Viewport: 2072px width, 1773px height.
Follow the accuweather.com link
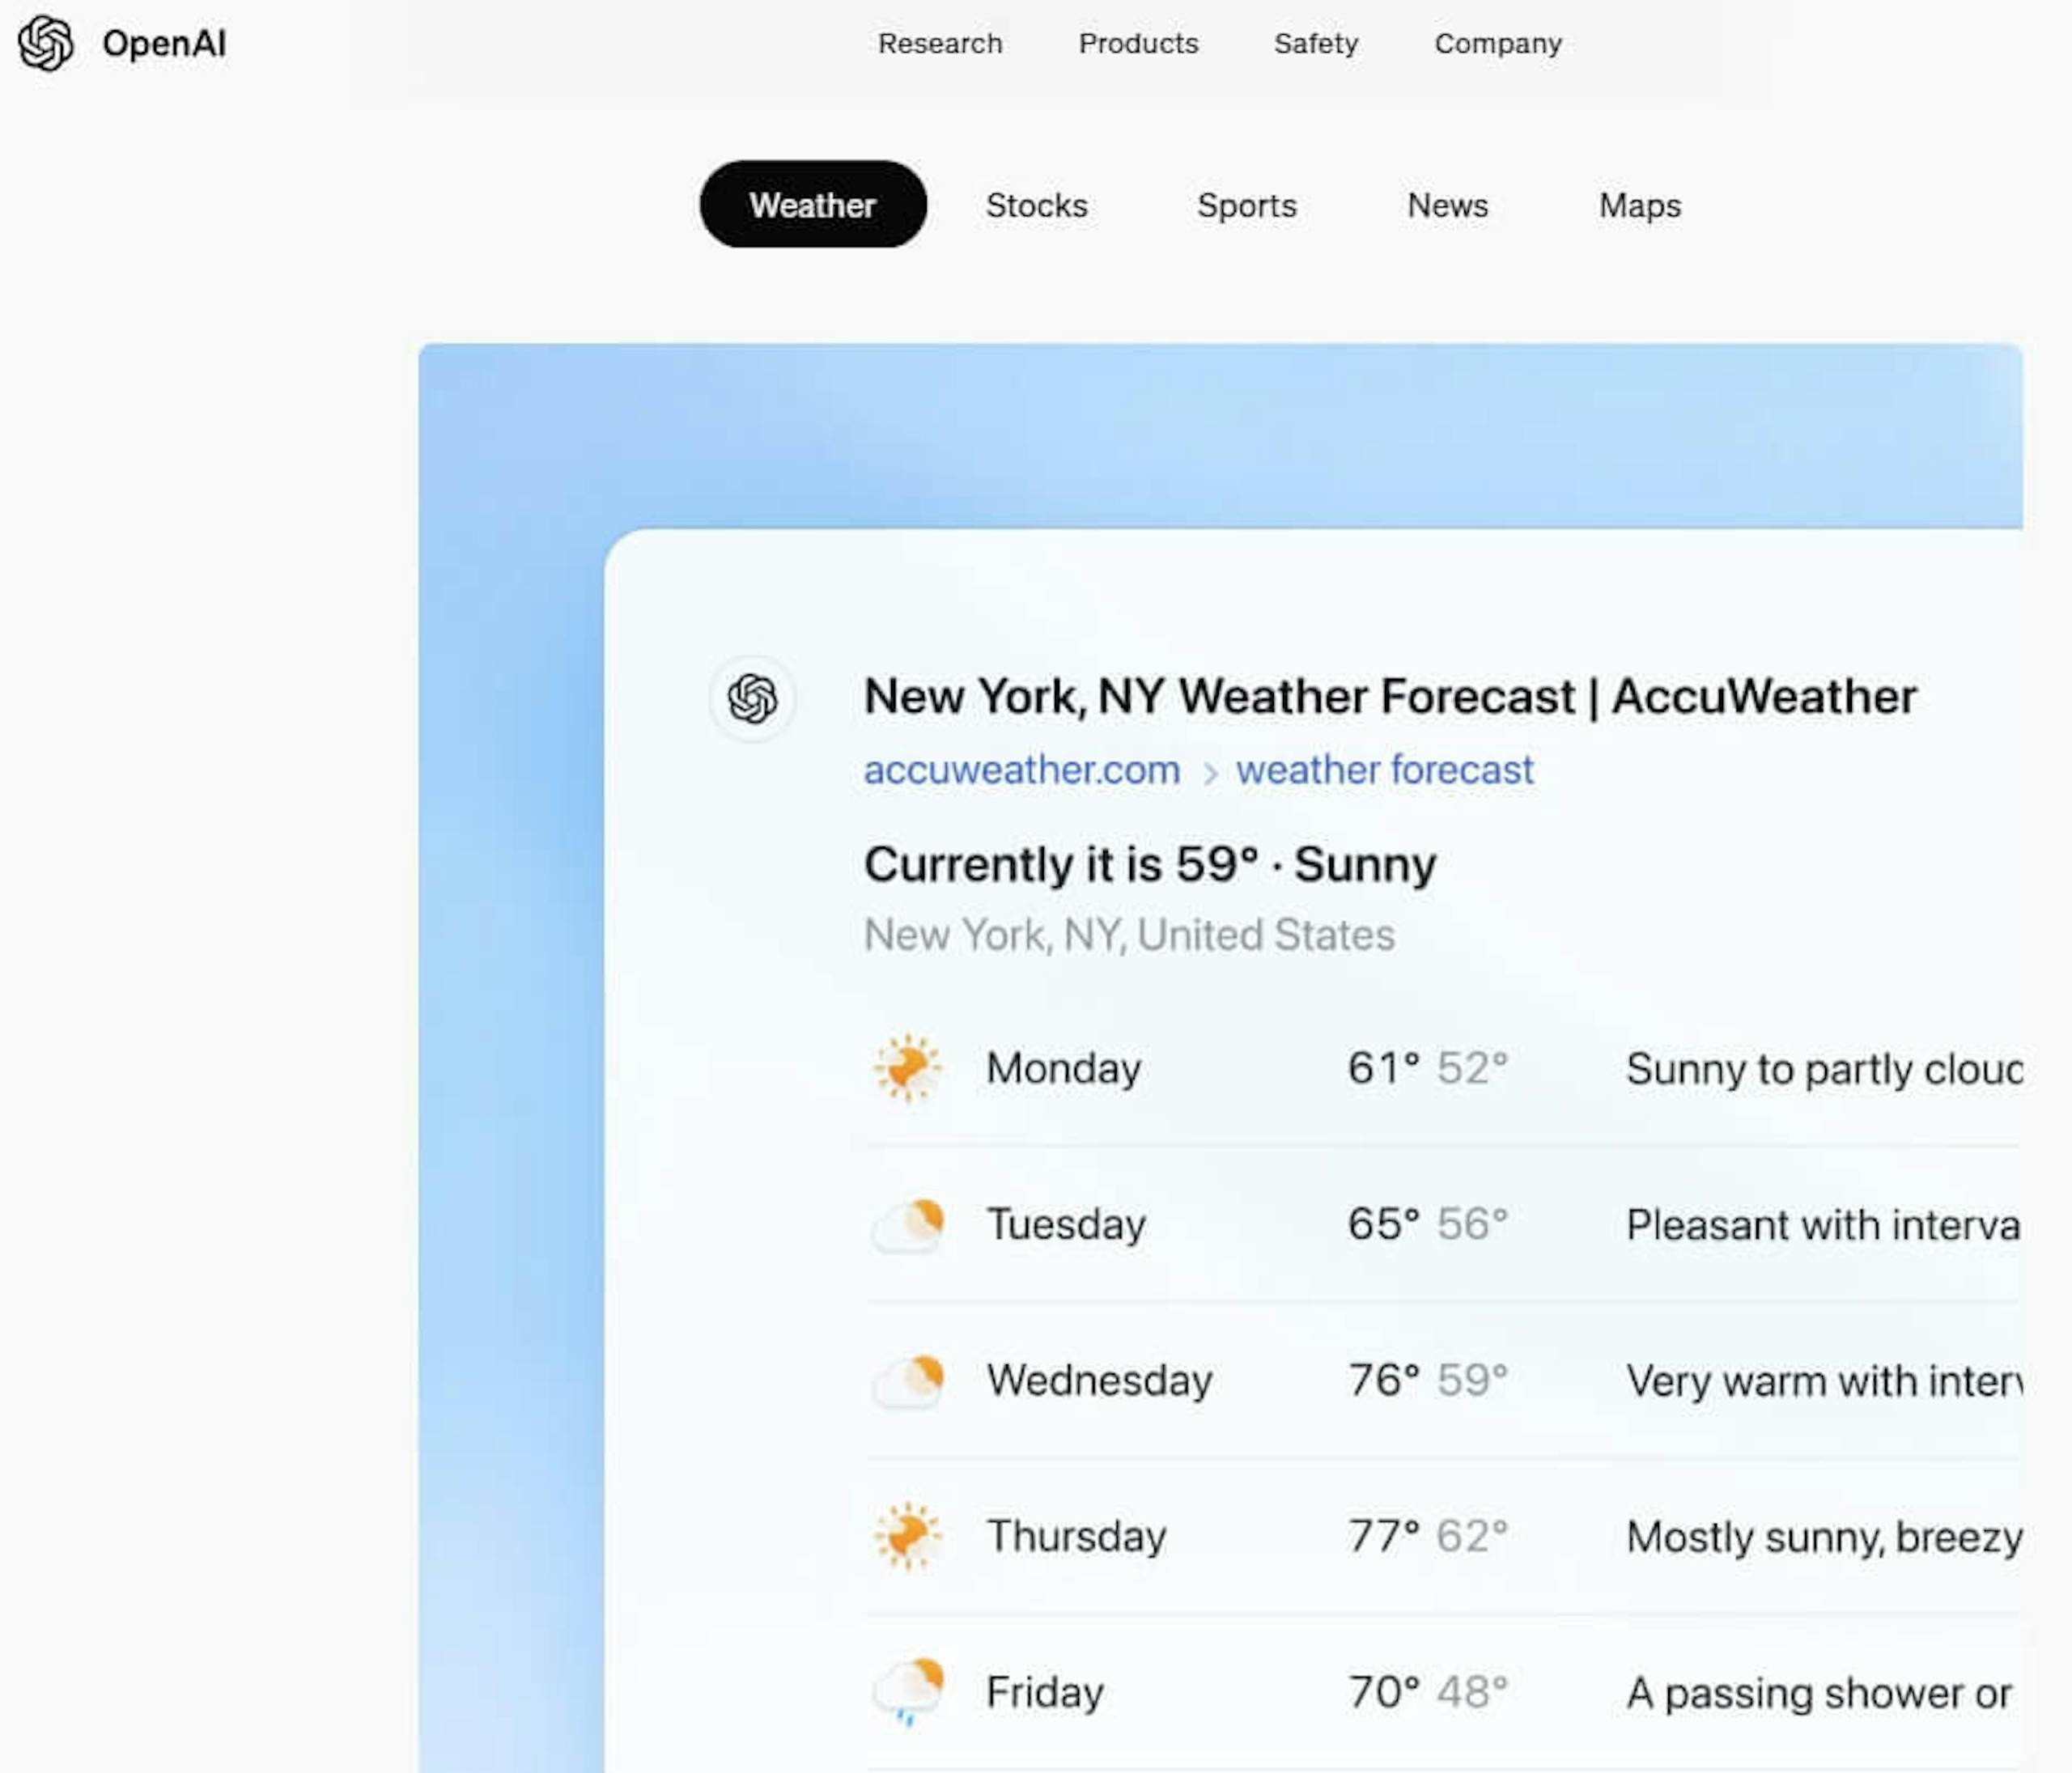point(1022,770)
